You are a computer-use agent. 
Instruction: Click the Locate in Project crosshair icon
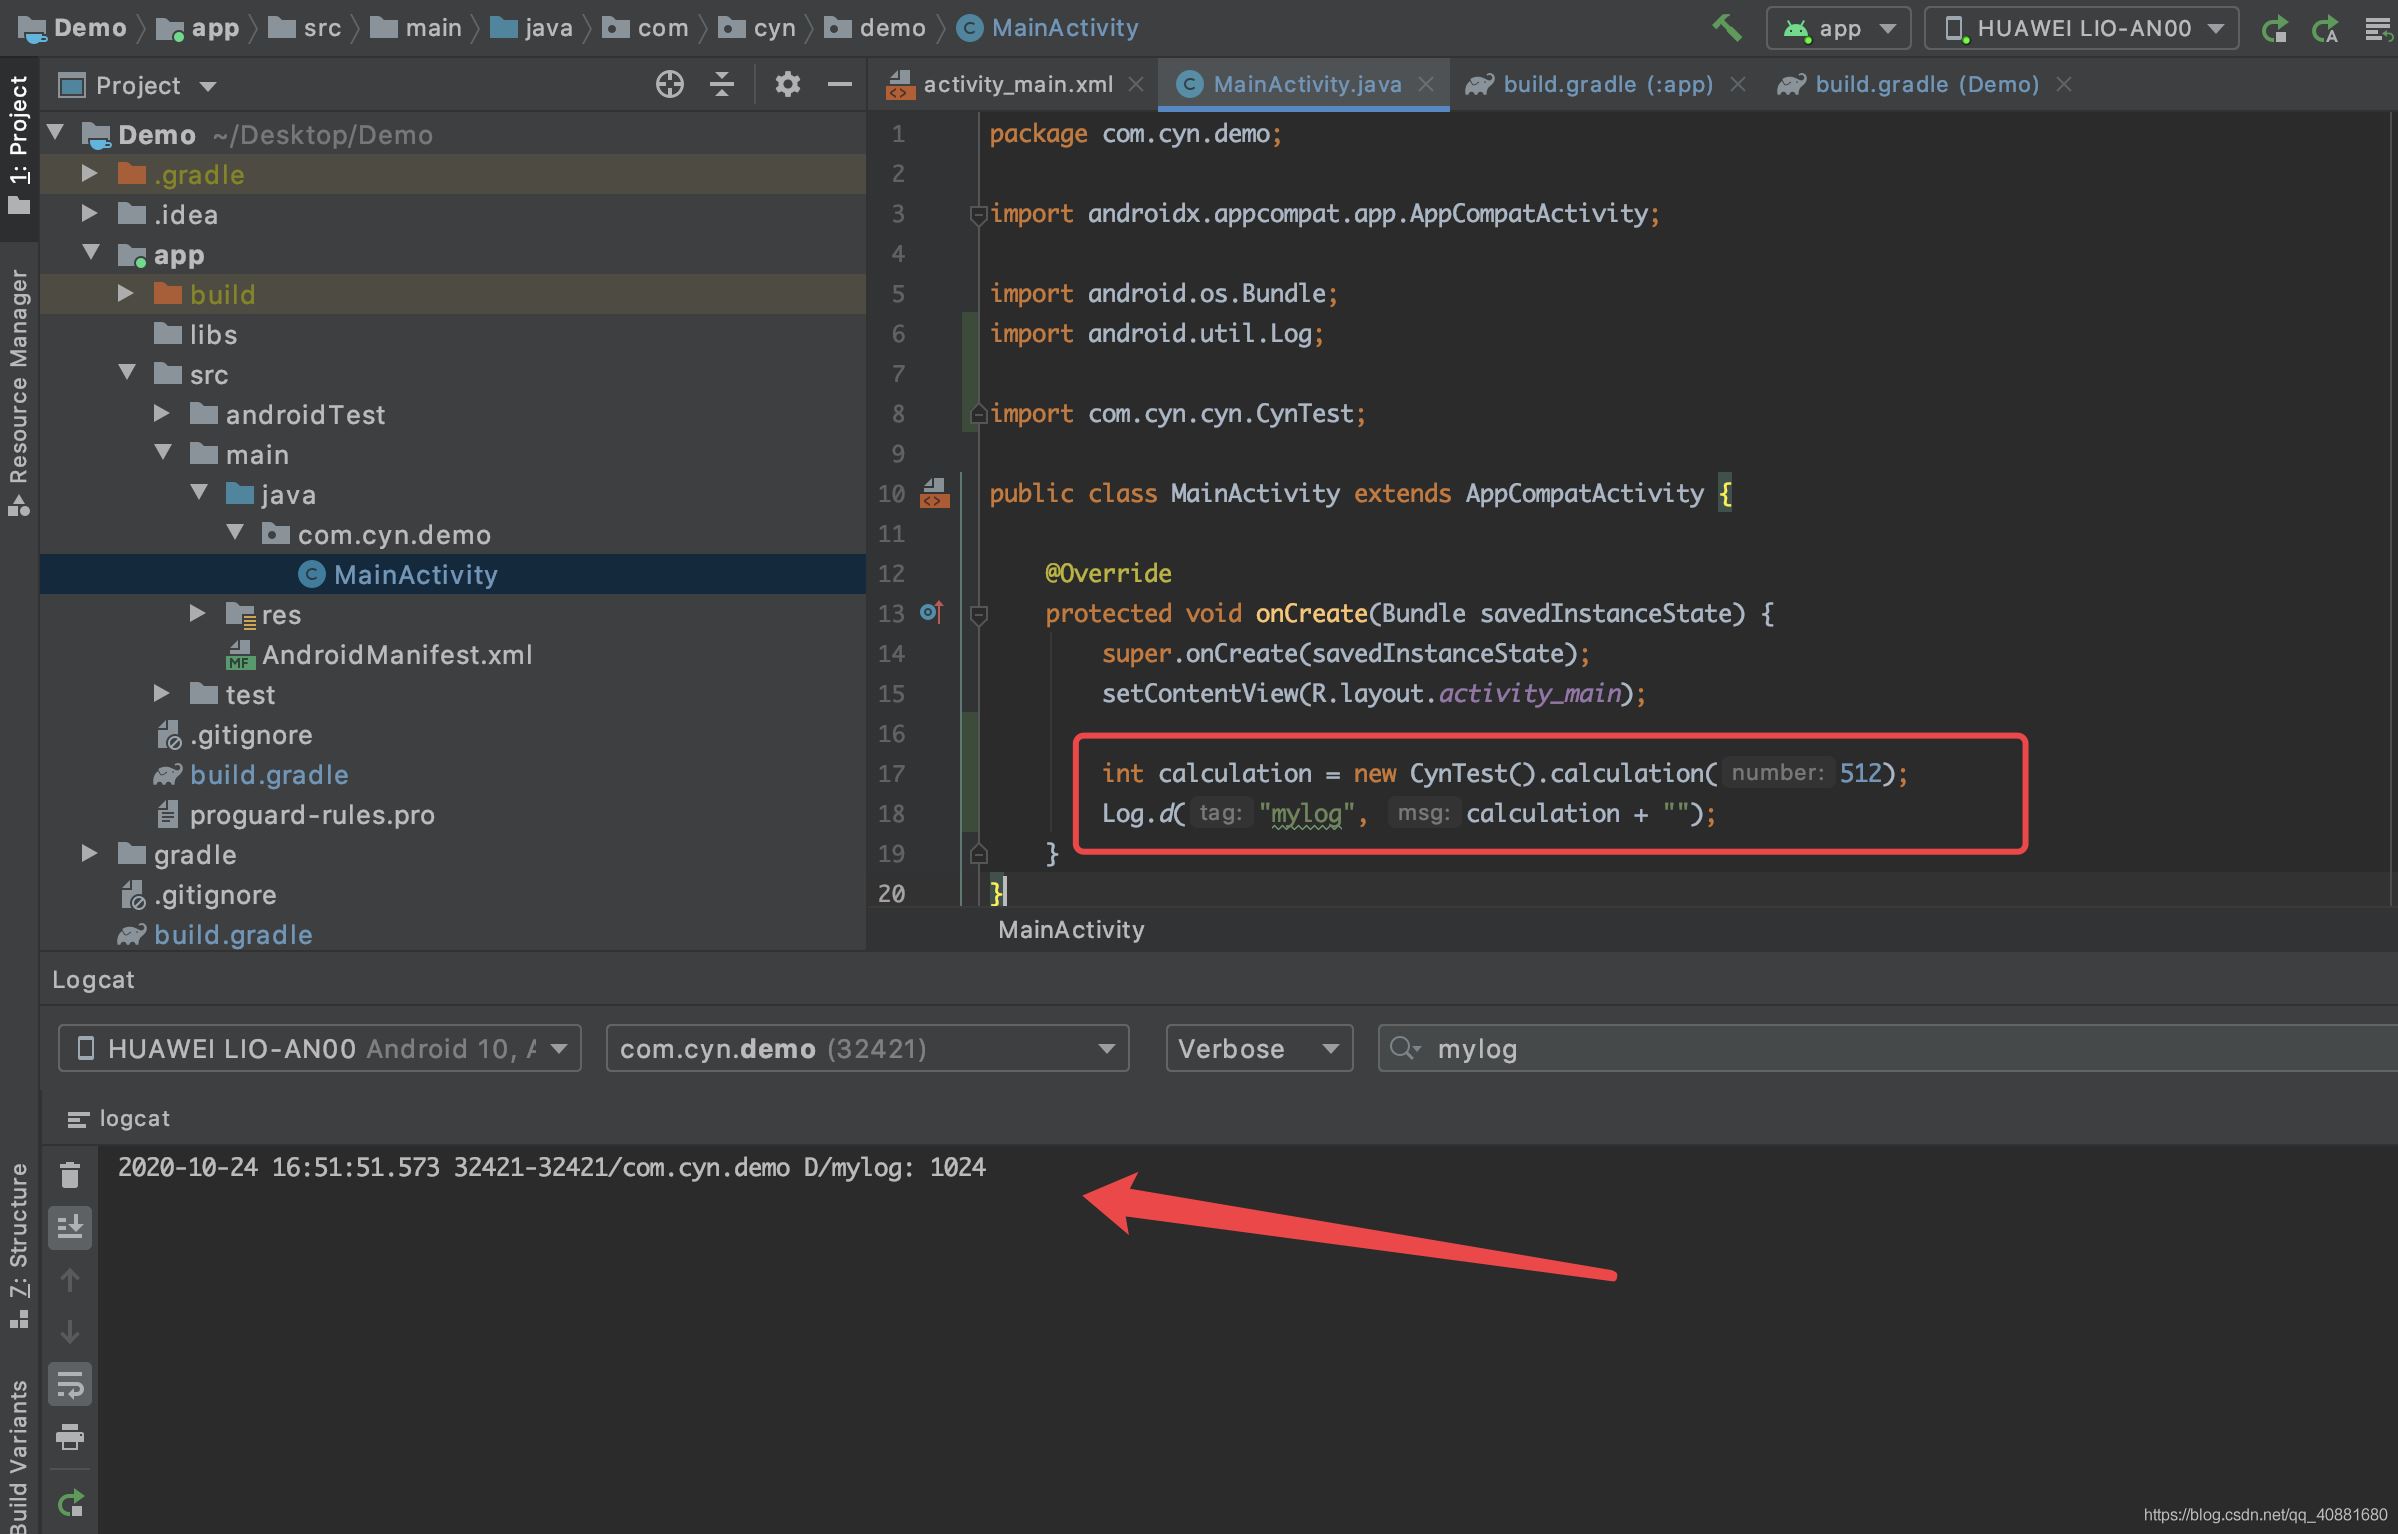(669, 85)
